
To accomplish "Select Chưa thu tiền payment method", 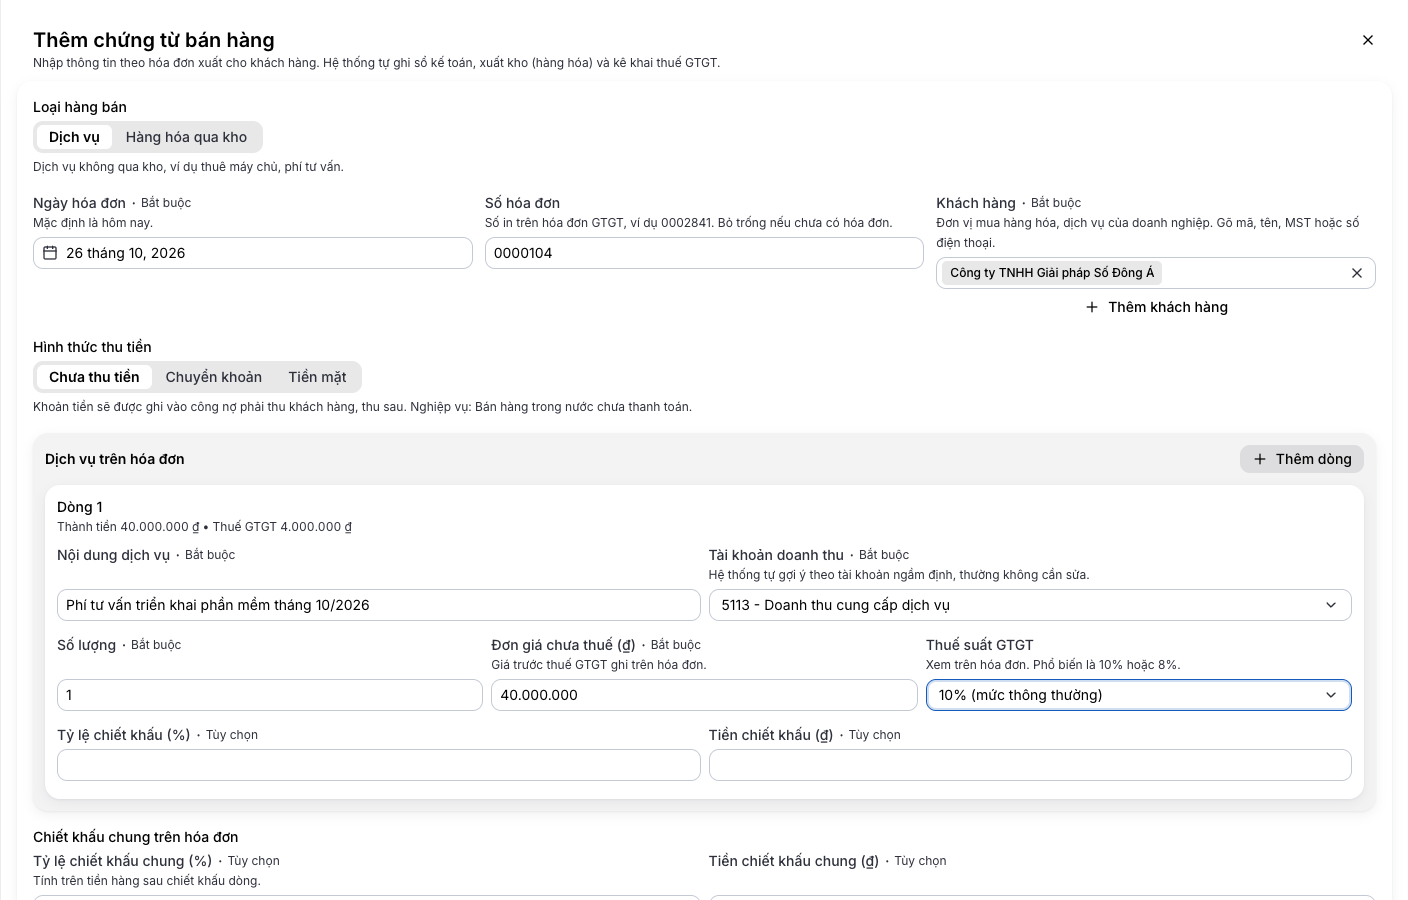I will [x=94, y=377].
